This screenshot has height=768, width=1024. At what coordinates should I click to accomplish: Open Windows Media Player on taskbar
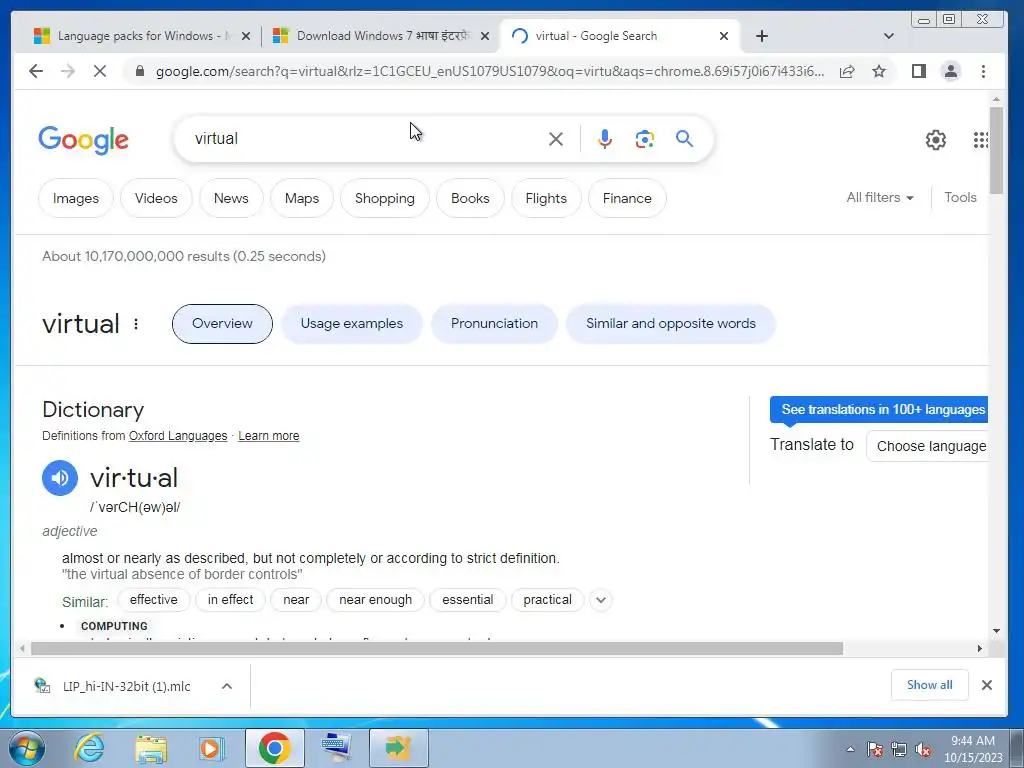tap(212, 748)
